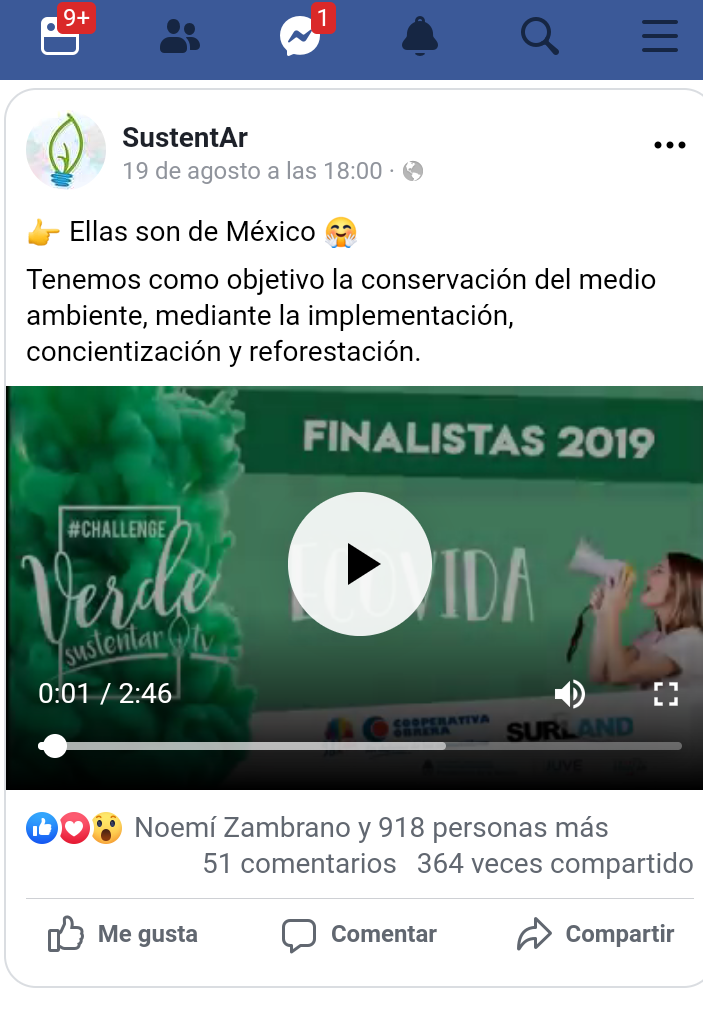Open the news feed icon with 9+ badge
This screenshot has width=703, height=1013.
pos(61,36)
